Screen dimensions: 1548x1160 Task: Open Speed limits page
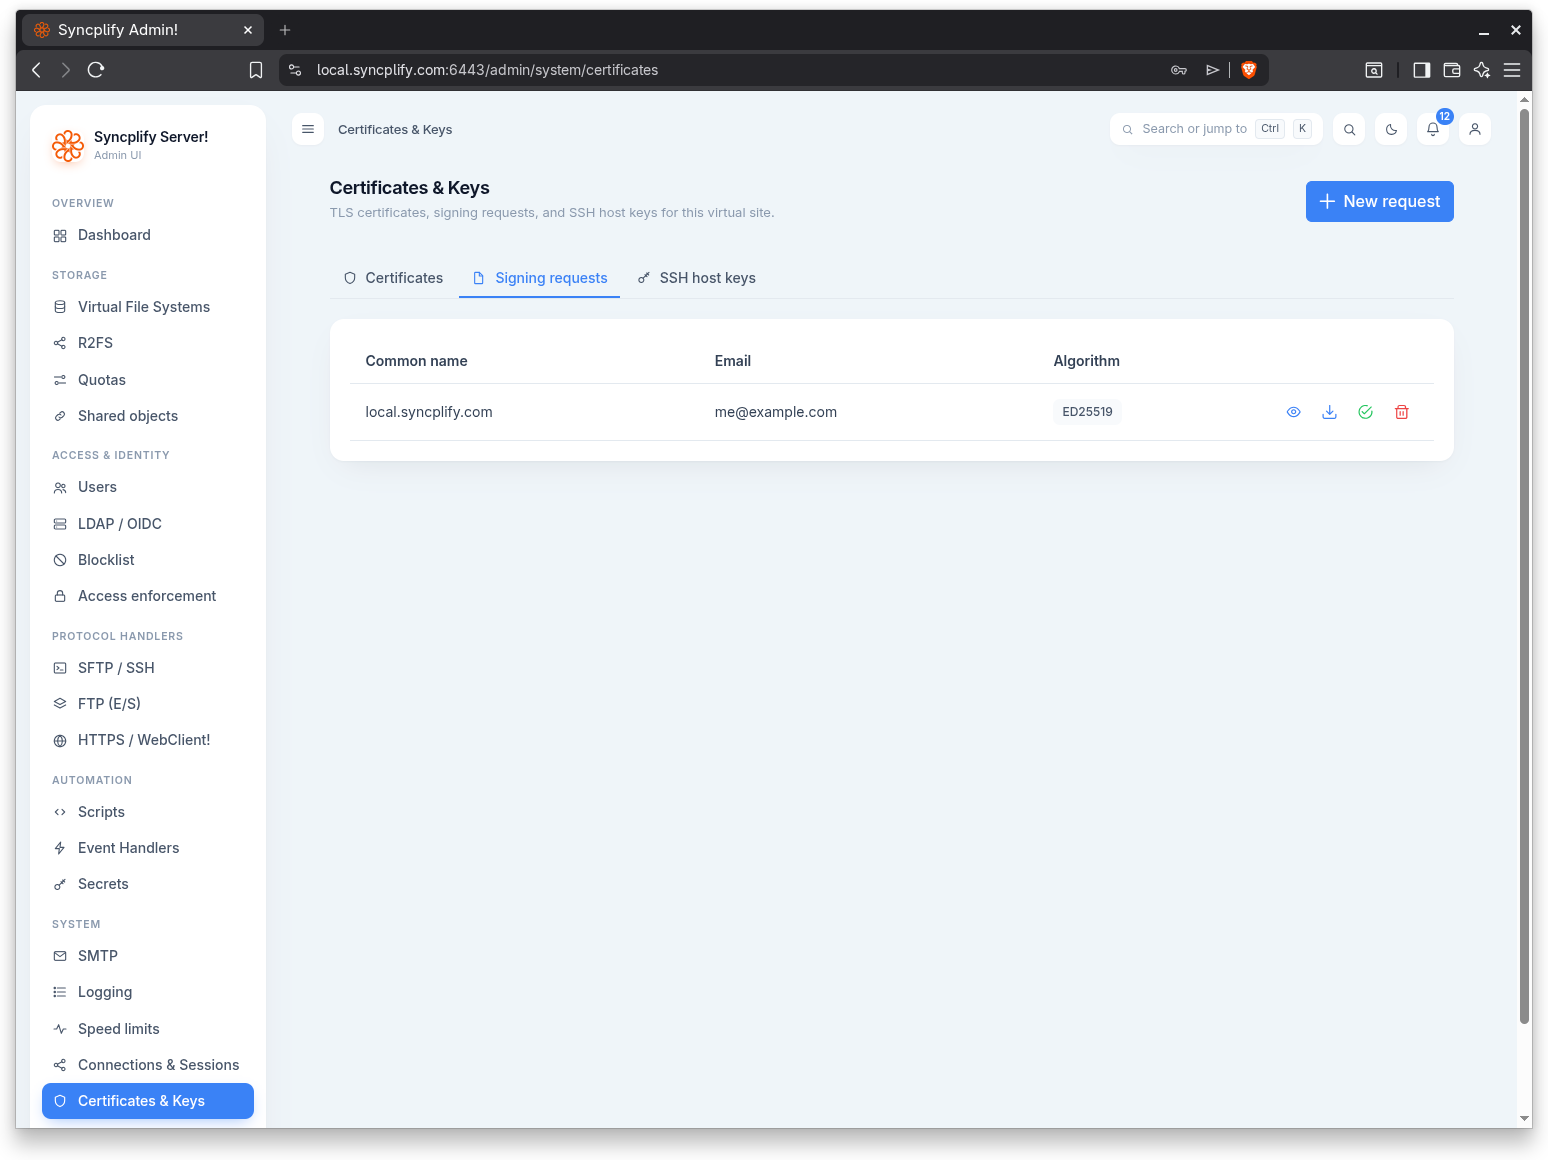[x=148, y=1029]
